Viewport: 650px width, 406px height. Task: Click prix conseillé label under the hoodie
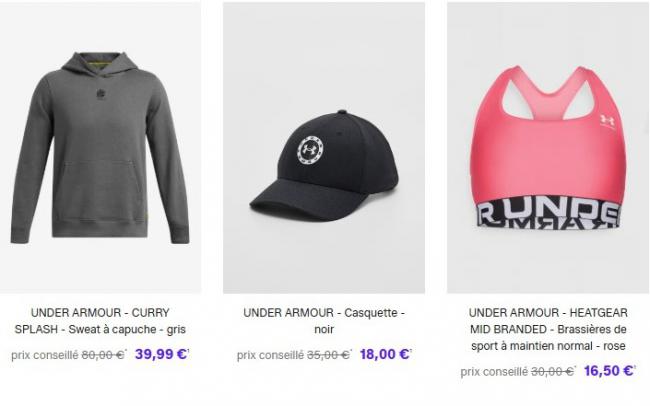tap(45, 355)
